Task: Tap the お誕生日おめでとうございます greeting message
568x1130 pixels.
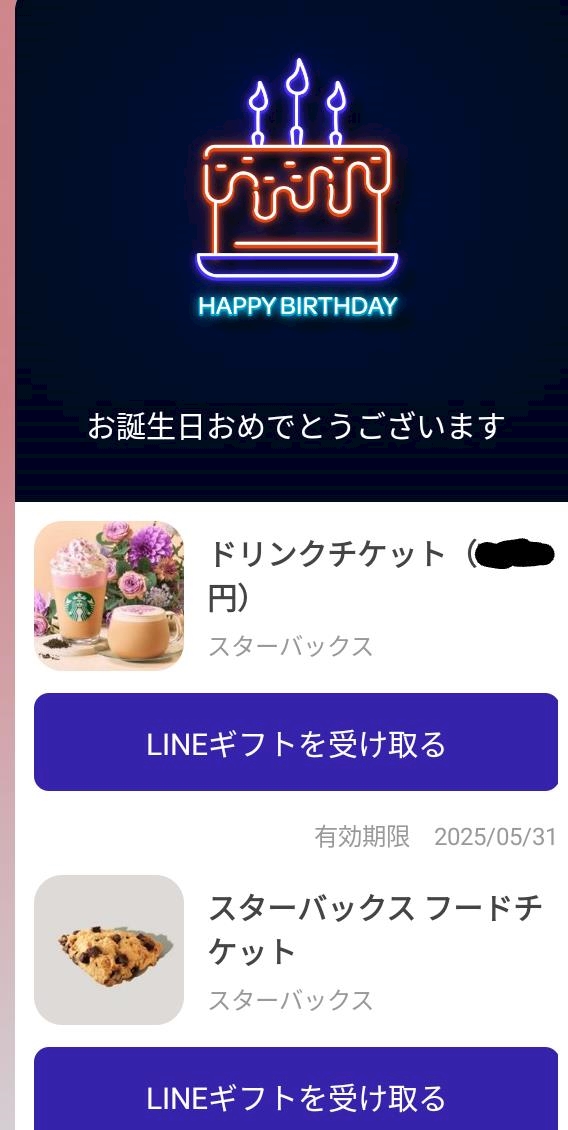Action: pyautogui.click(x=296, y=426)
